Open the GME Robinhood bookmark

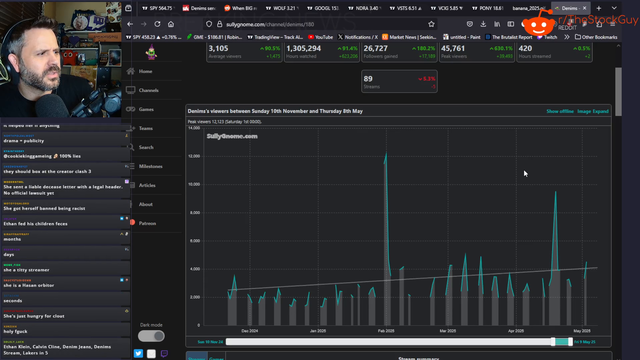(214, 37)
